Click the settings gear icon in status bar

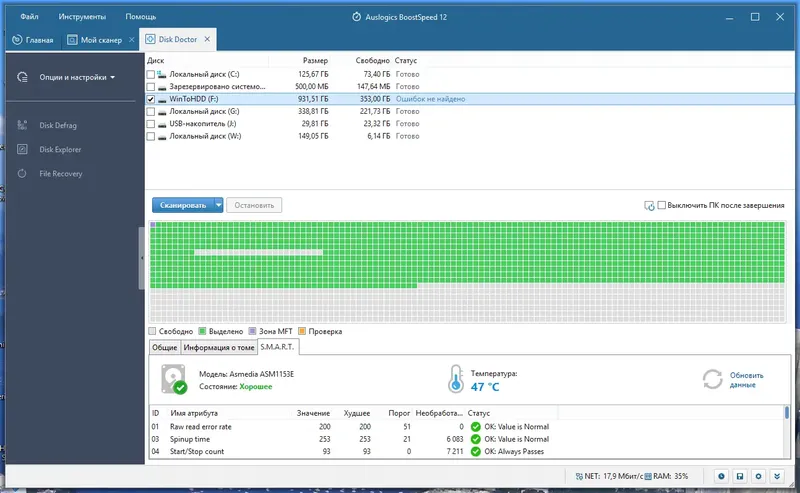pyautogui.click(x=758, y=476)
